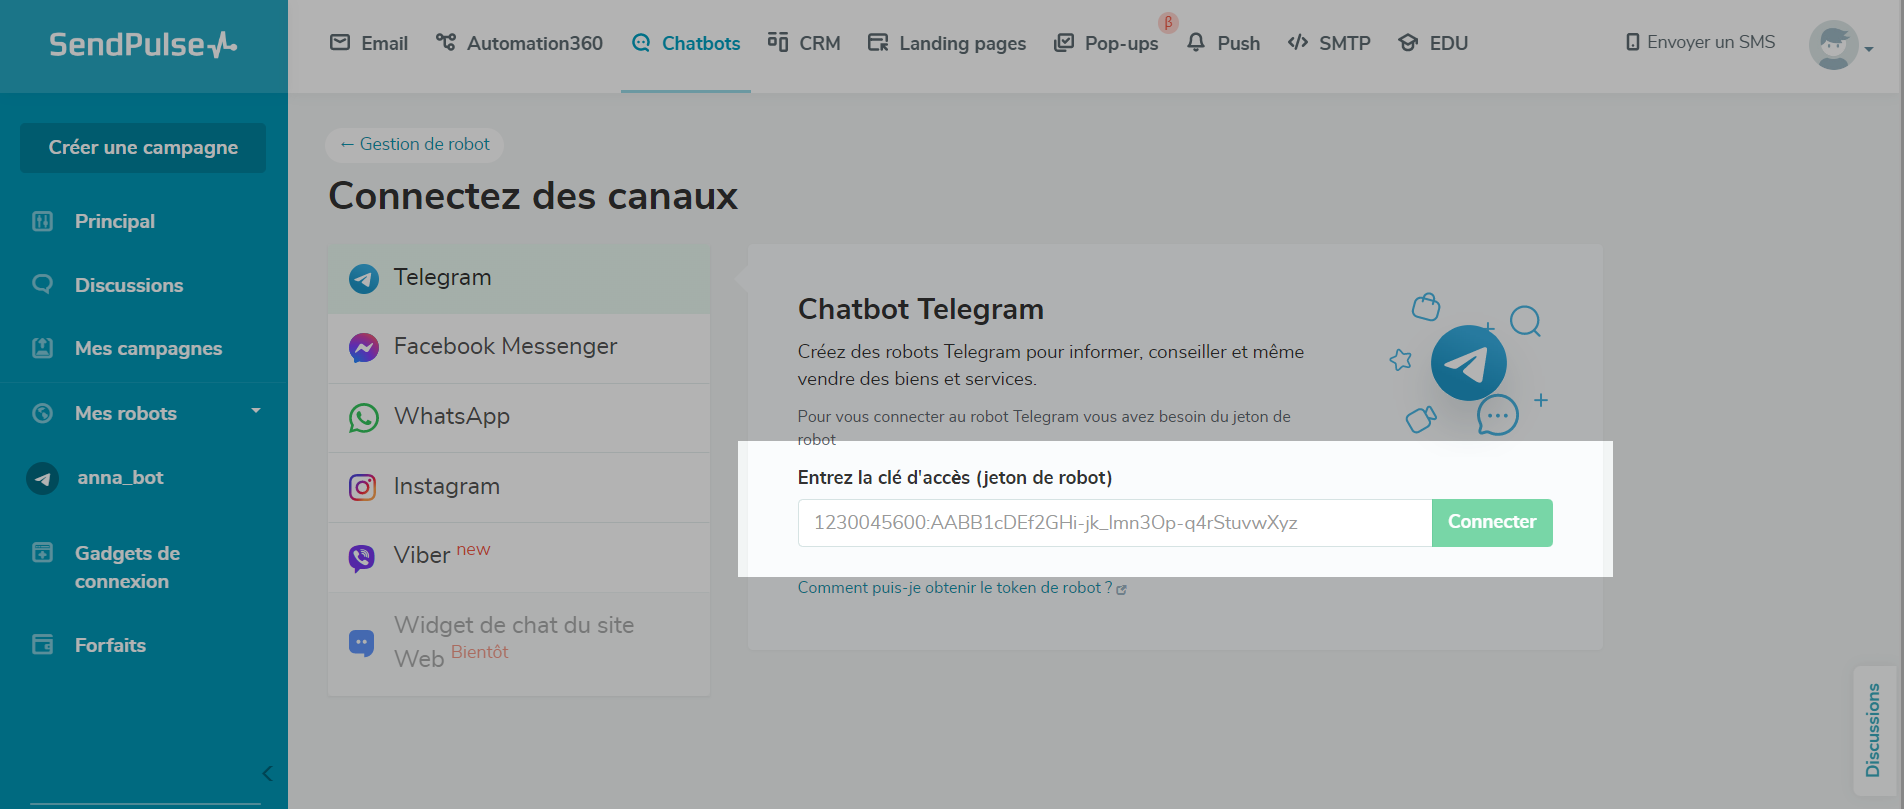
Task: Click the anna_bot Telegram icon
Action: click(42, 478)
